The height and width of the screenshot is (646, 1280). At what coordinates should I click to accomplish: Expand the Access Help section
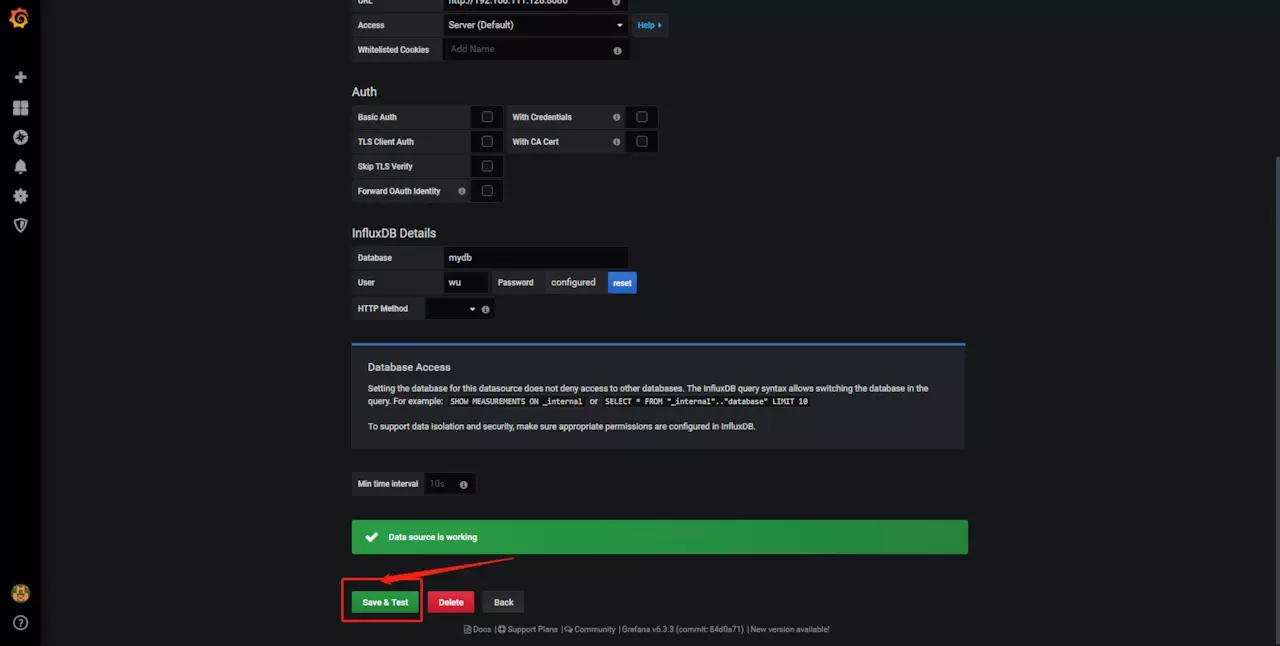[650, 25]
